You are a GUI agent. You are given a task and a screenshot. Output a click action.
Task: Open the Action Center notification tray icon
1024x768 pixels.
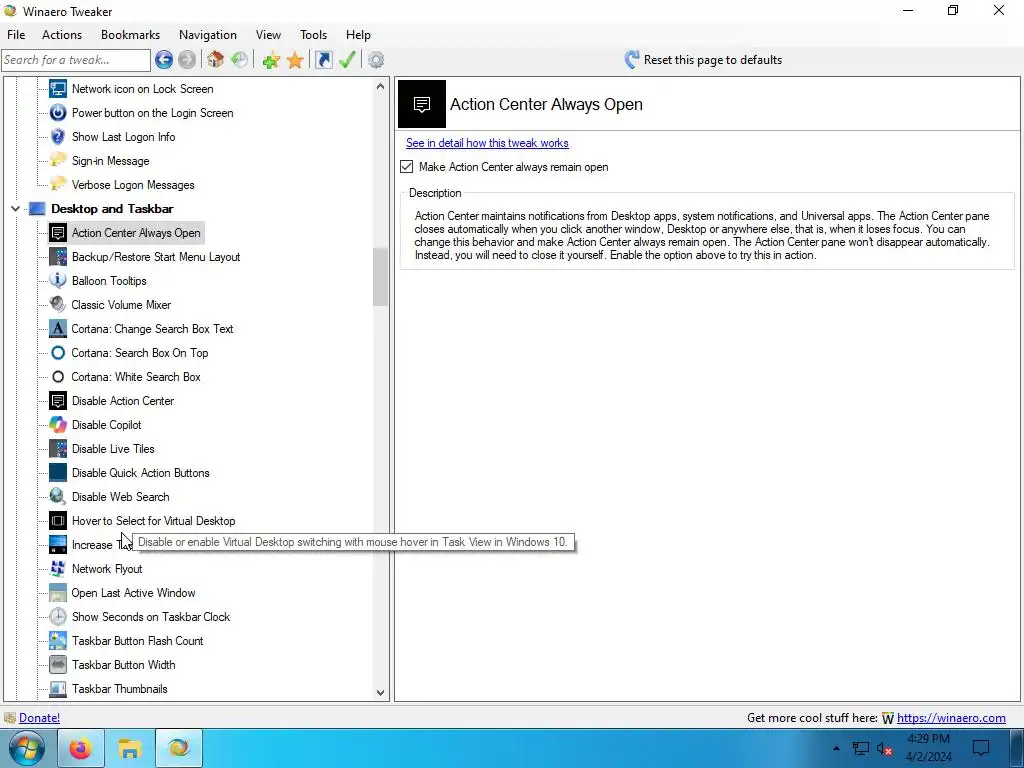981,748
